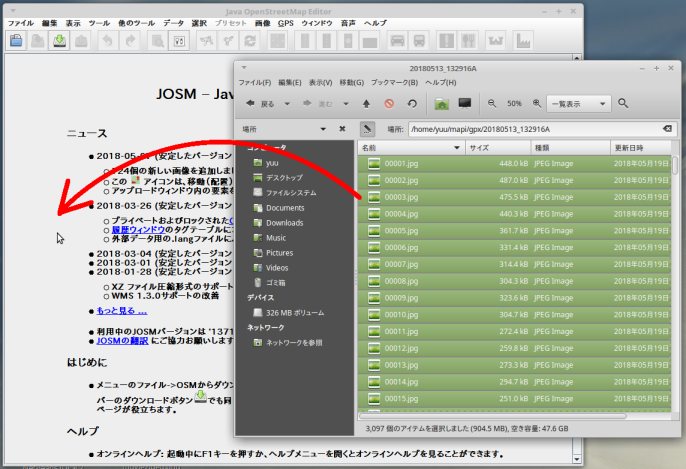Viewport: 686px width, 469px height.
Task: Click JOSM undo arrow toolbar icon
Action: coord(108,41)
